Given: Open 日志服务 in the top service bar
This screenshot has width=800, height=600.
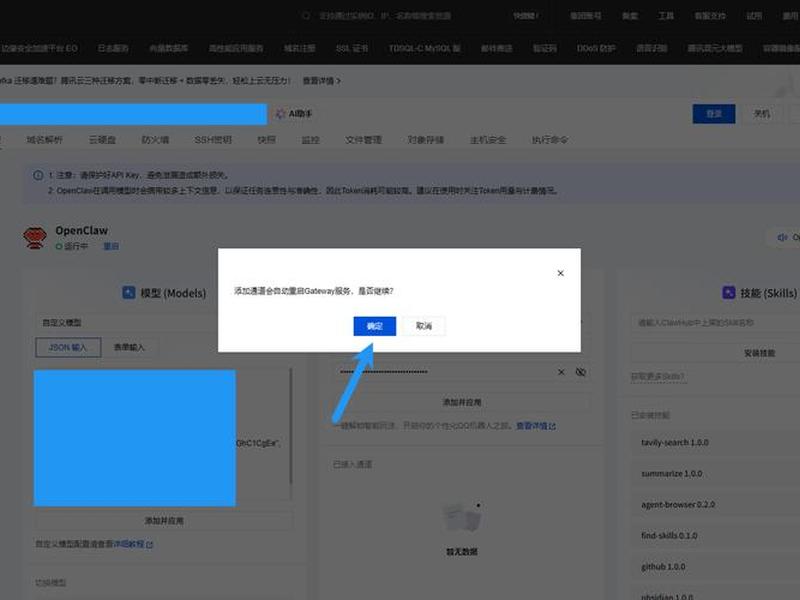Looking at the screenshot, I should click(113, 48).
